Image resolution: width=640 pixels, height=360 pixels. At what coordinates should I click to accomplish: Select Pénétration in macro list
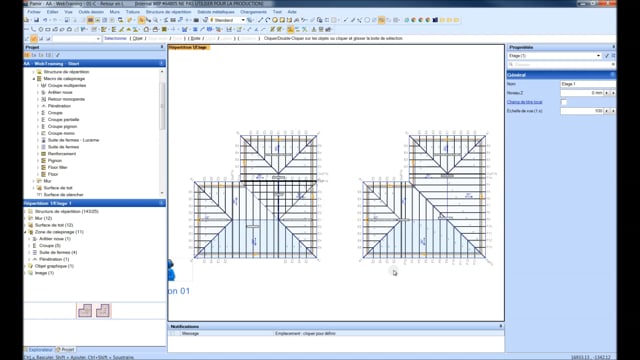click(59, 106)
